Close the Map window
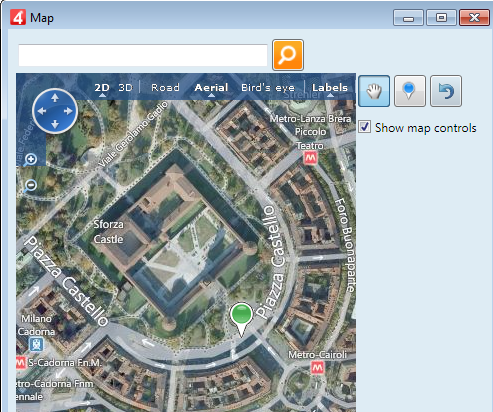The width and height of the screenshot is (493, 412). point(474,18)
